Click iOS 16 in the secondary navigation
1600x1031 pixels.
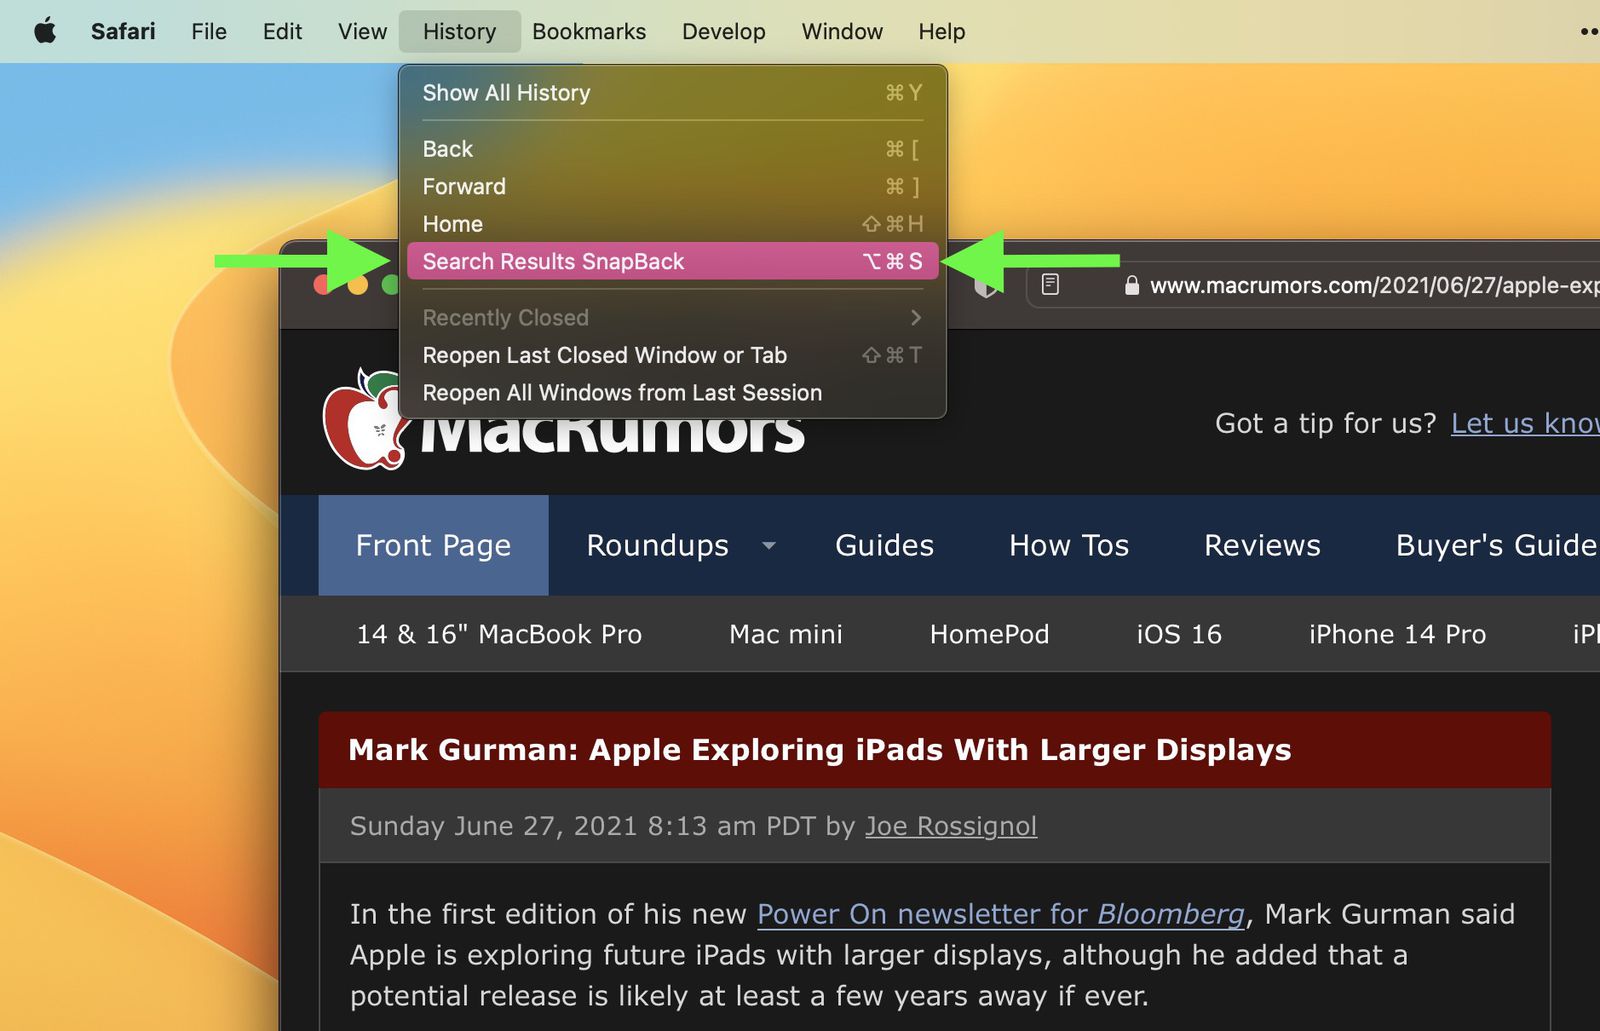pyautogui.click(x=1178, y=633)
